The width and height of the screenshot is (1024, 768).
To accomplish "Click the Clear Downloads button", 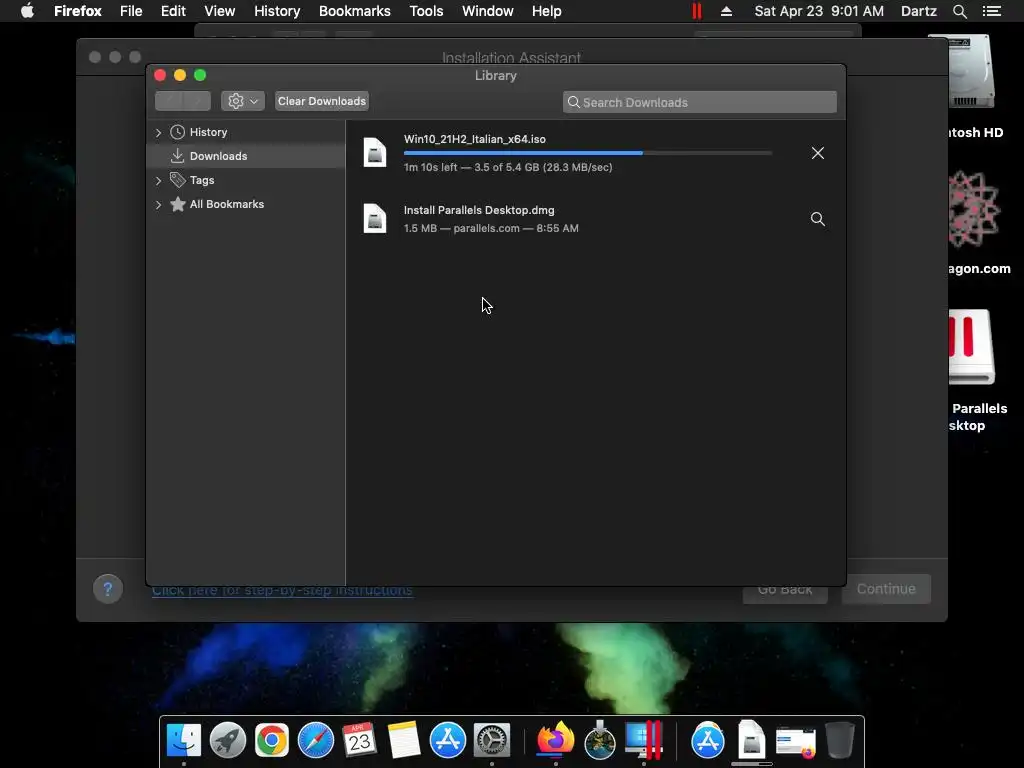I will click(x=322, y=101).
